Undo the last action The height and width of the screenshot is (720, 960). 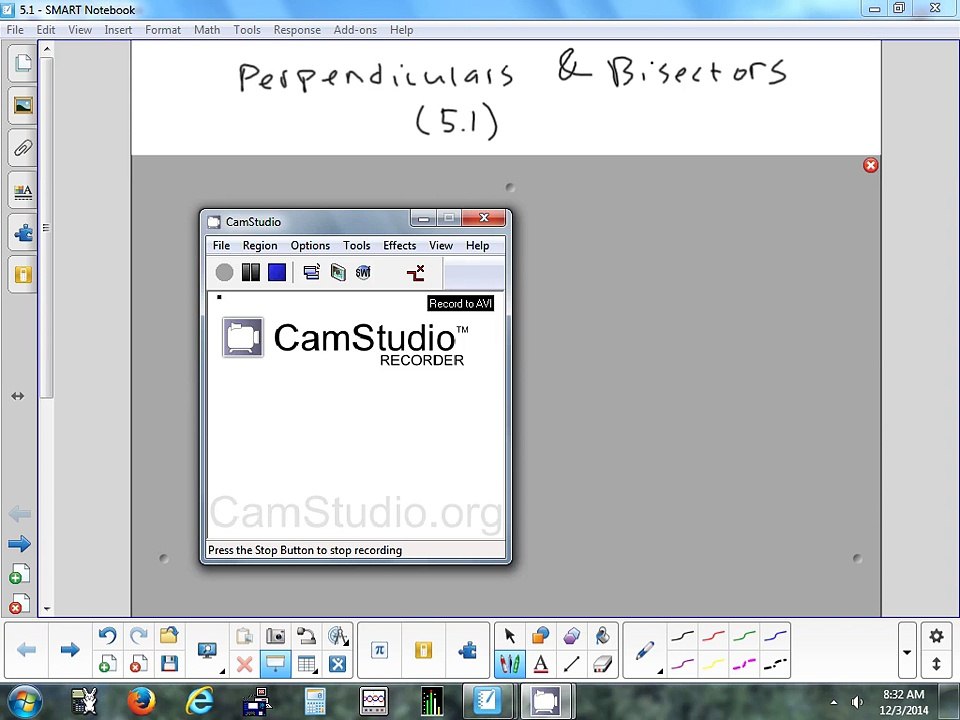coord(108,636)
